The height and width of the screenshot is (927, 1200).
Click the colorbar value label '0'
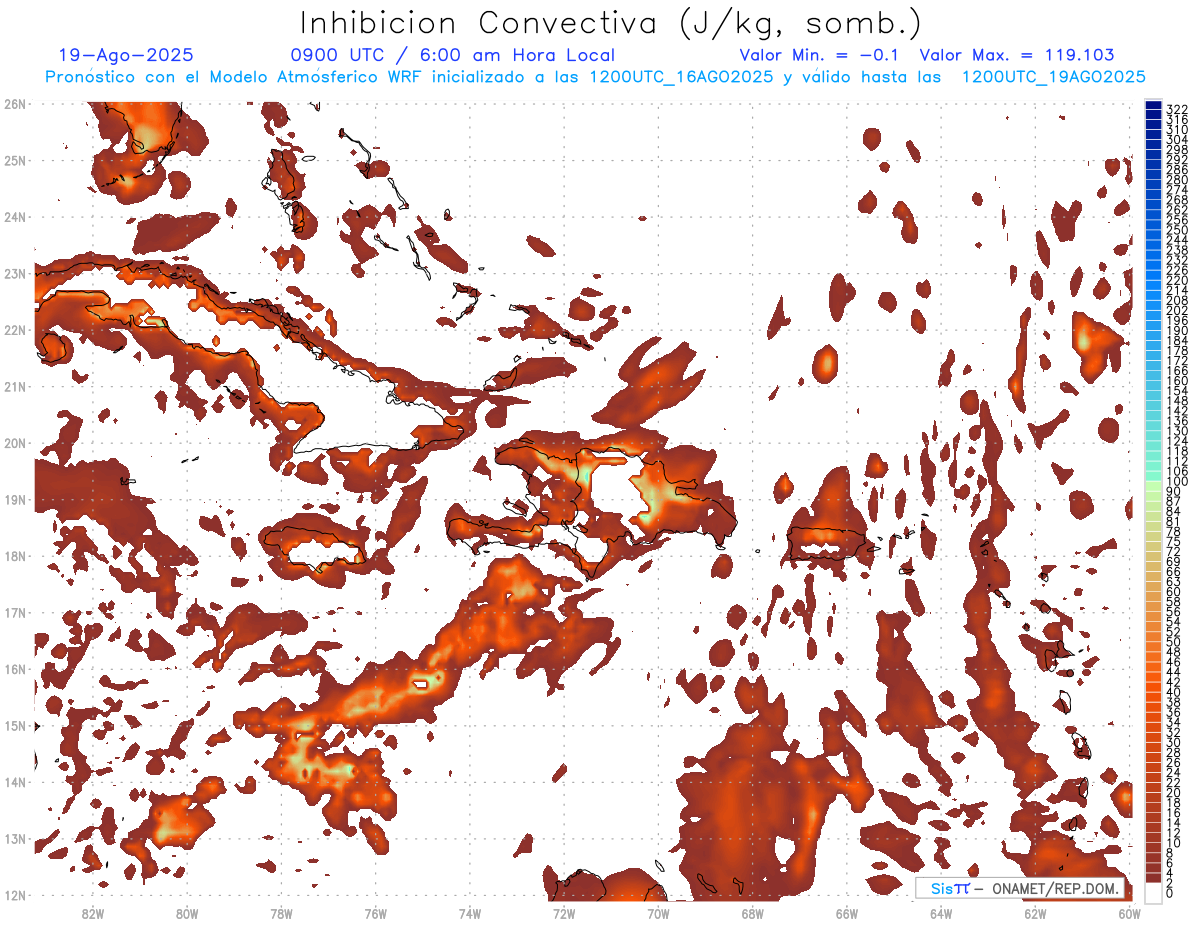(x=1170, y=894)
